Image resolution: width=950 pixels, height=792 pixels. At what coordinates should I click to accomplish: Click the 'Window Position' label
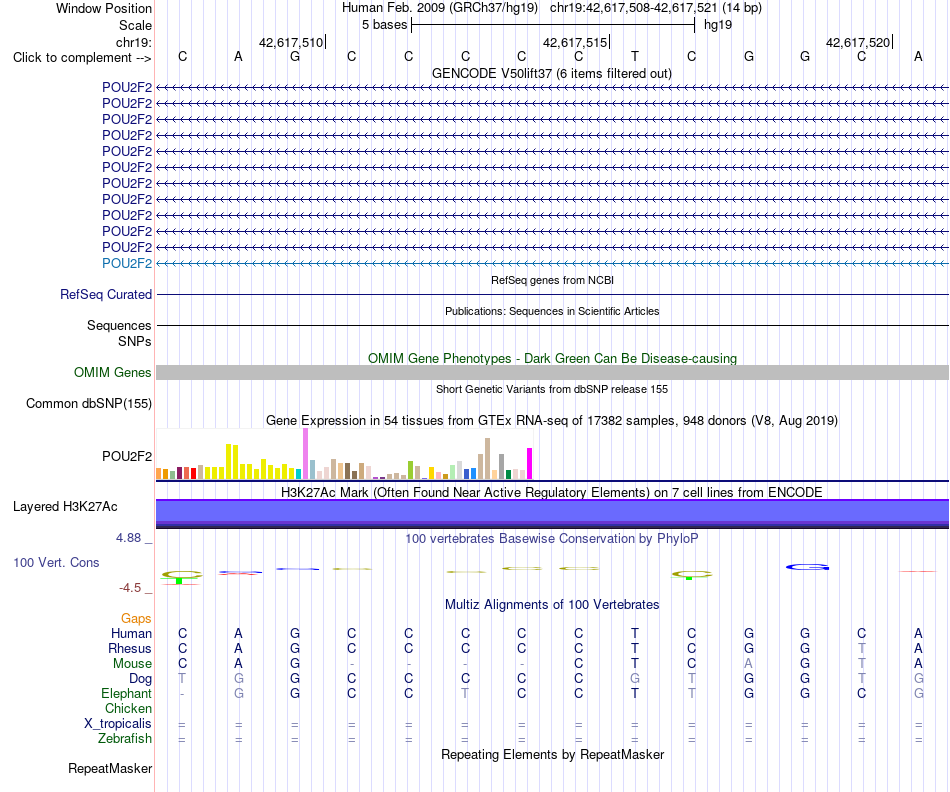[104, 8]
